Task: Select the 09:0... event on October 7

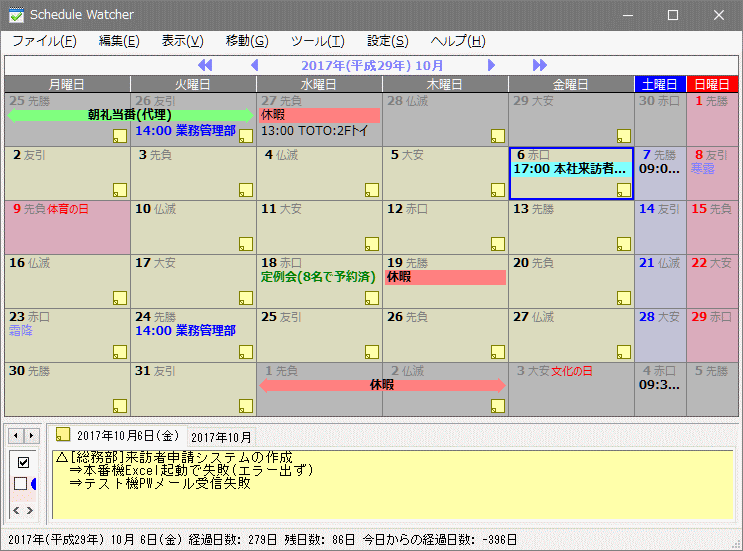Action: [x=659, y=169]
